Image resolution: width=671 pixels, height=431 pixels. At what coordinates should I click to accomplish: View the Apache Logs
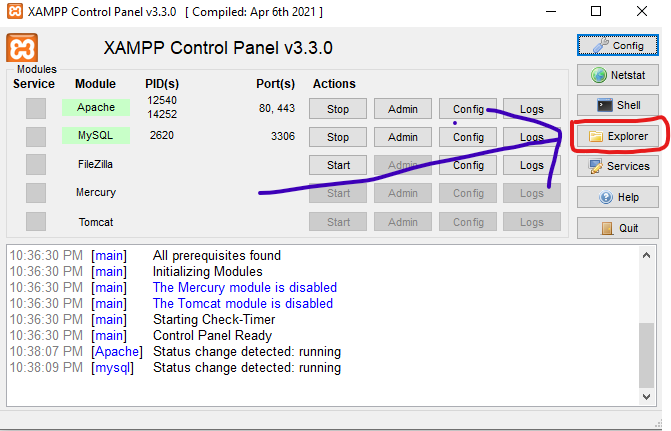(532, 109)
